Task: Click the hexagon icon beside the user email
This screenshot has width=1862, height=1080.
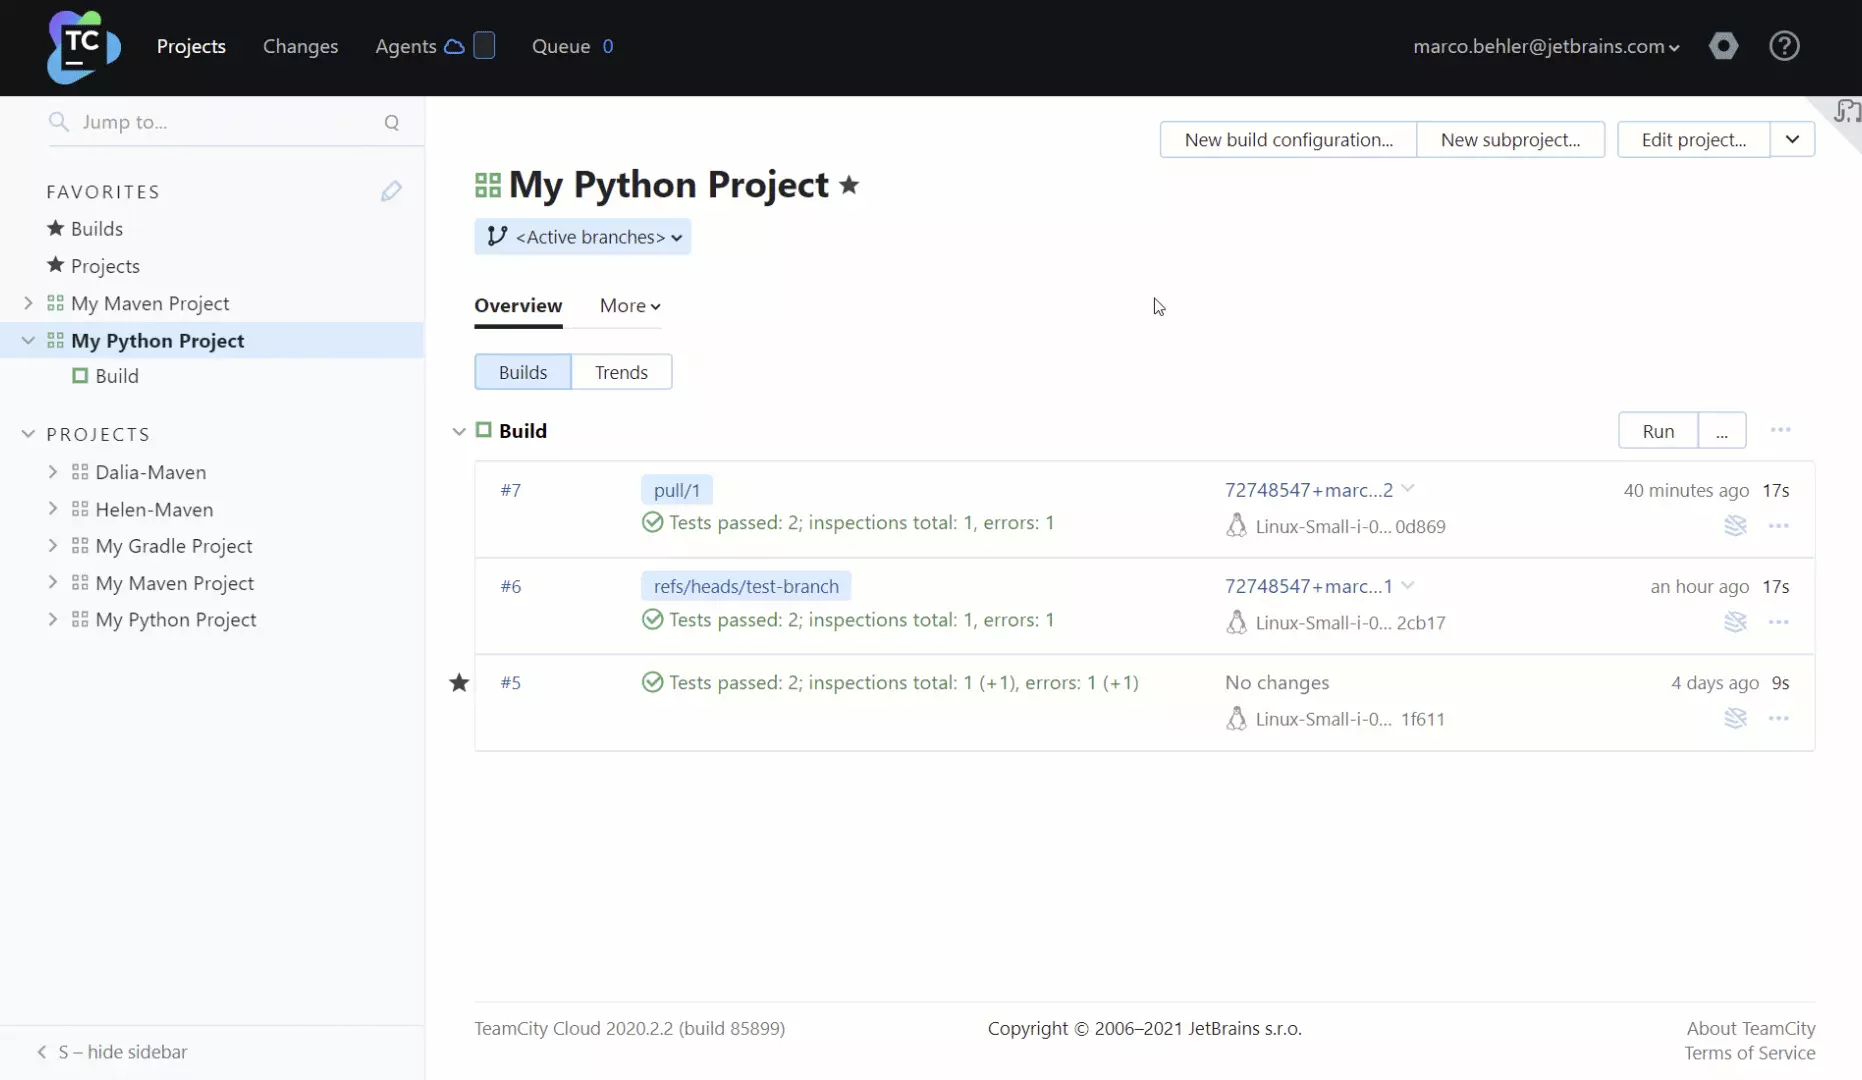Action: pyautogui.click(x=1723, y=46)
